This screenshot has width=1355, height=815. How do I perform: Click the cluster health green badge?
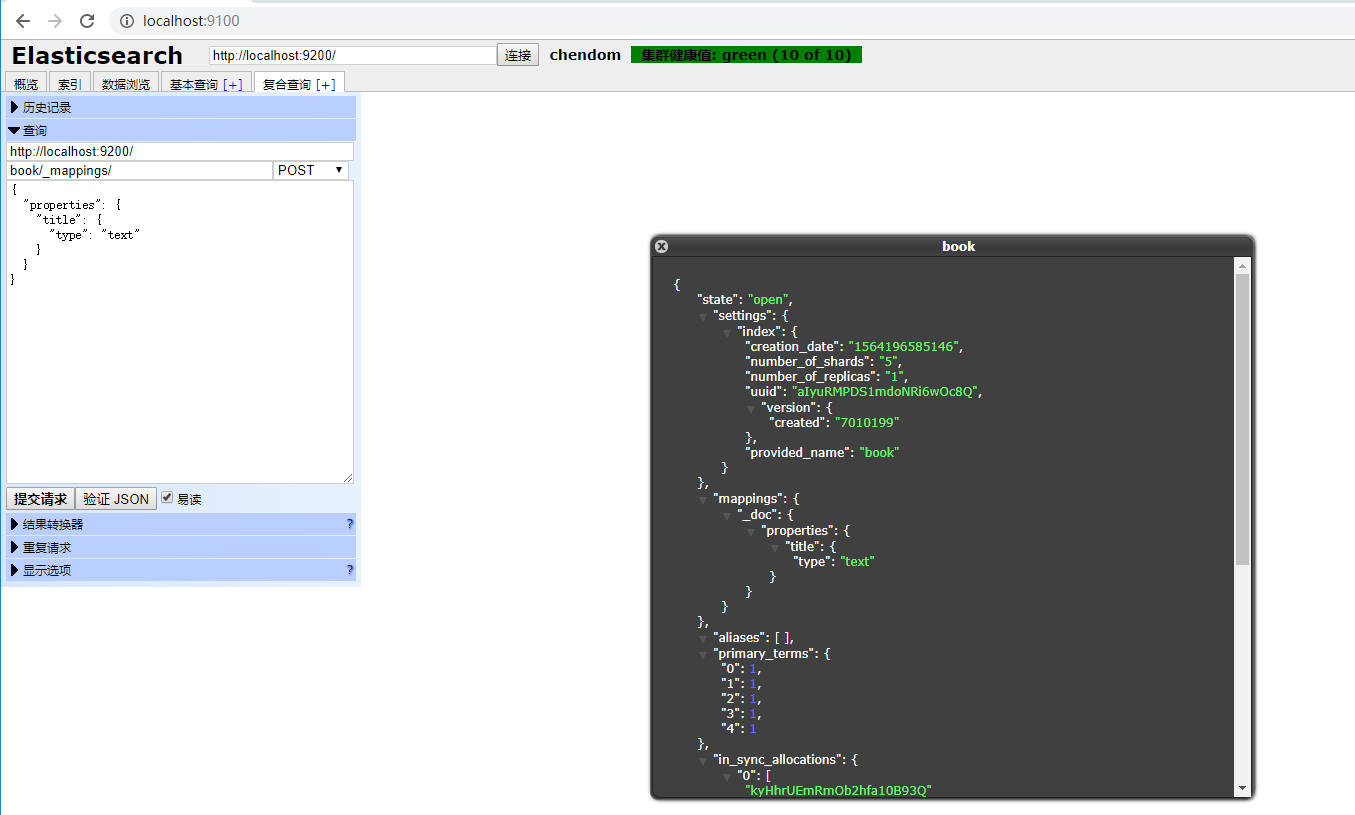(746, 55)
